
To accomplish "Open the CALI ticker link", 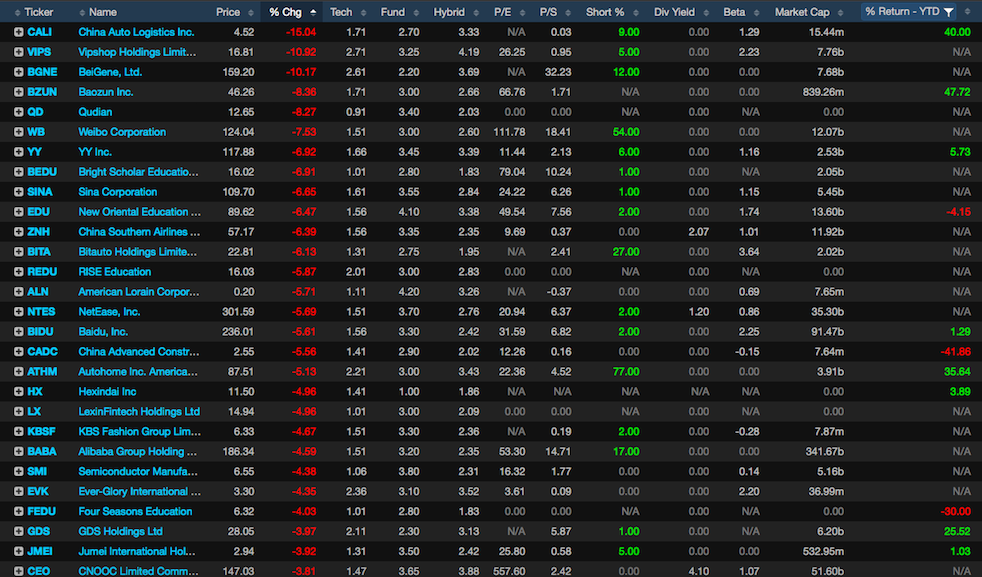I will (x=39, y=32).
